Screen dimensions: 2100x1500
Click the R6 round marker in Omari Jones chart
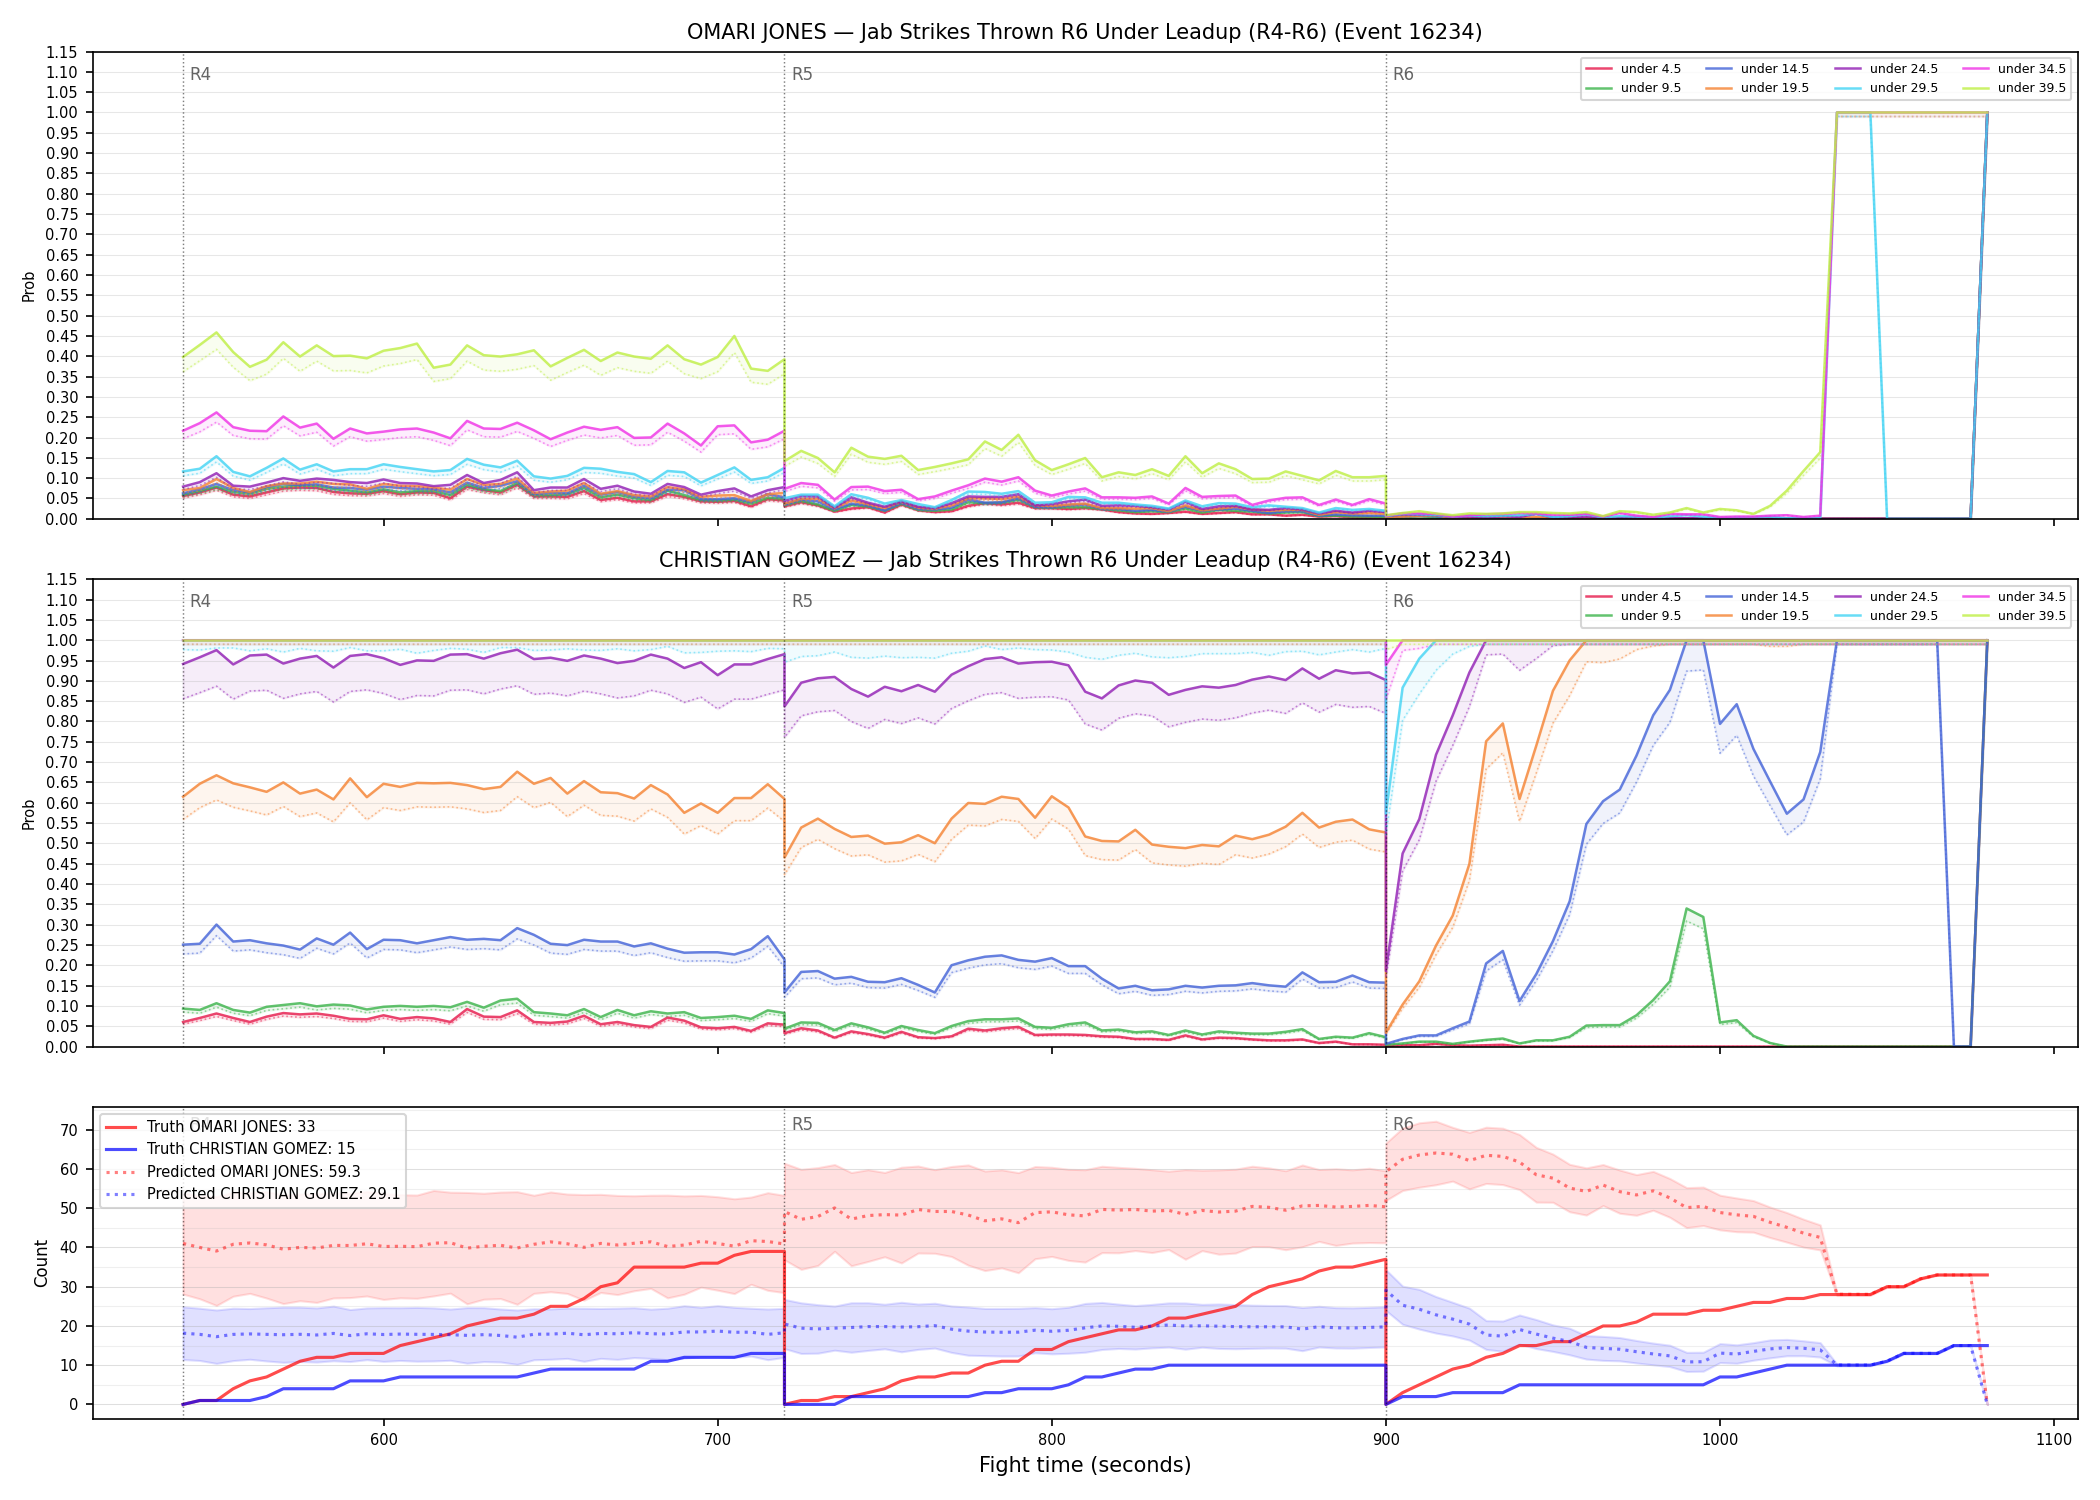1403,74
